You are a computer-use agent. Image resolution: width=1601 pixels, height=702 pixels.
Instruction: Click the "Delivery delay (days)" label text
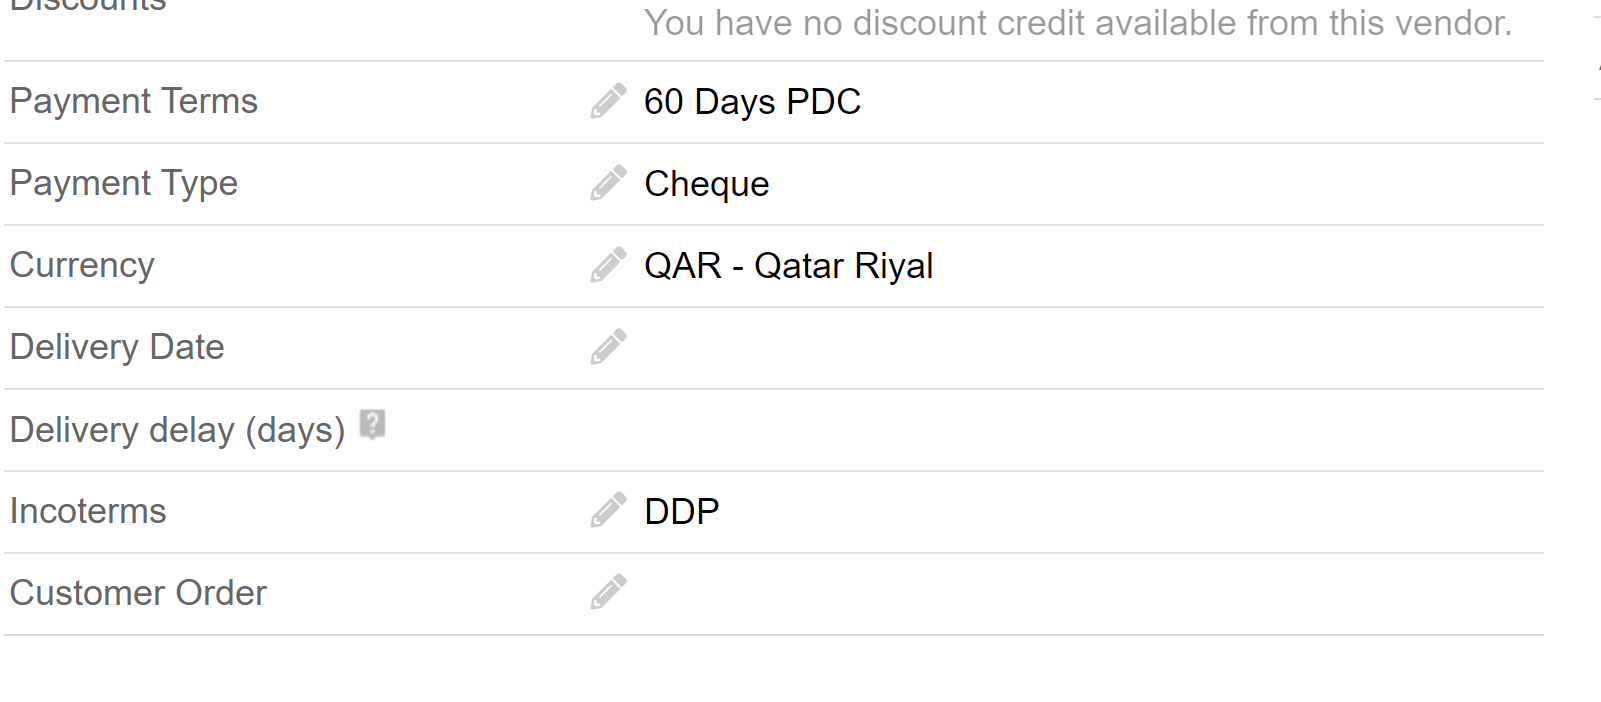(x=177, y=430)
